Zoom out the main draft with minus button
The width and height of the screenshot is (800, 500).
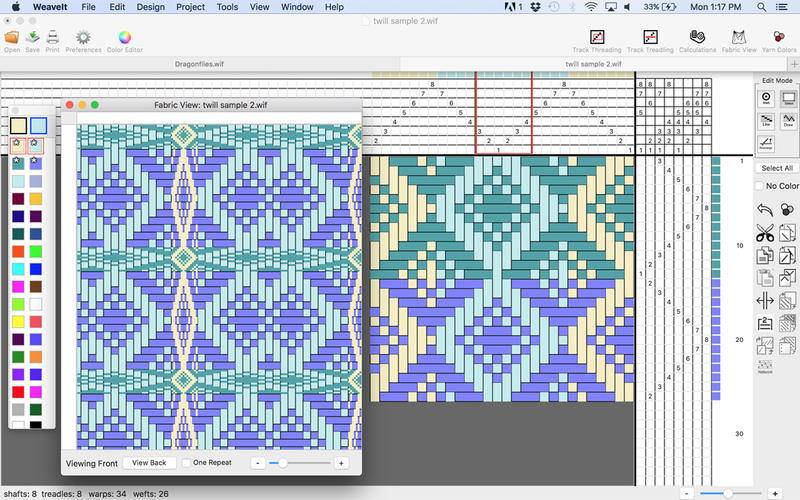click(x=687, y=493)
